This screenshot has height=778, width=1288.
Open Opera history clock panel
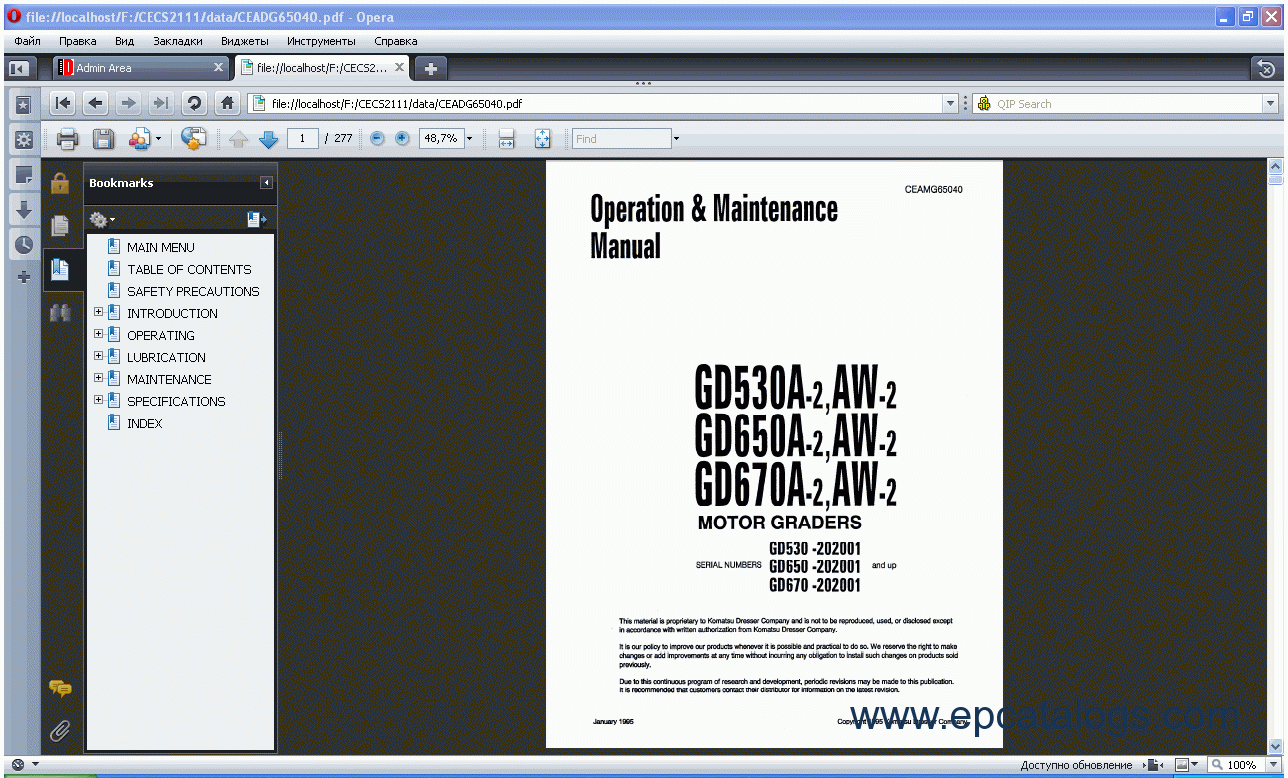[24, 244]
